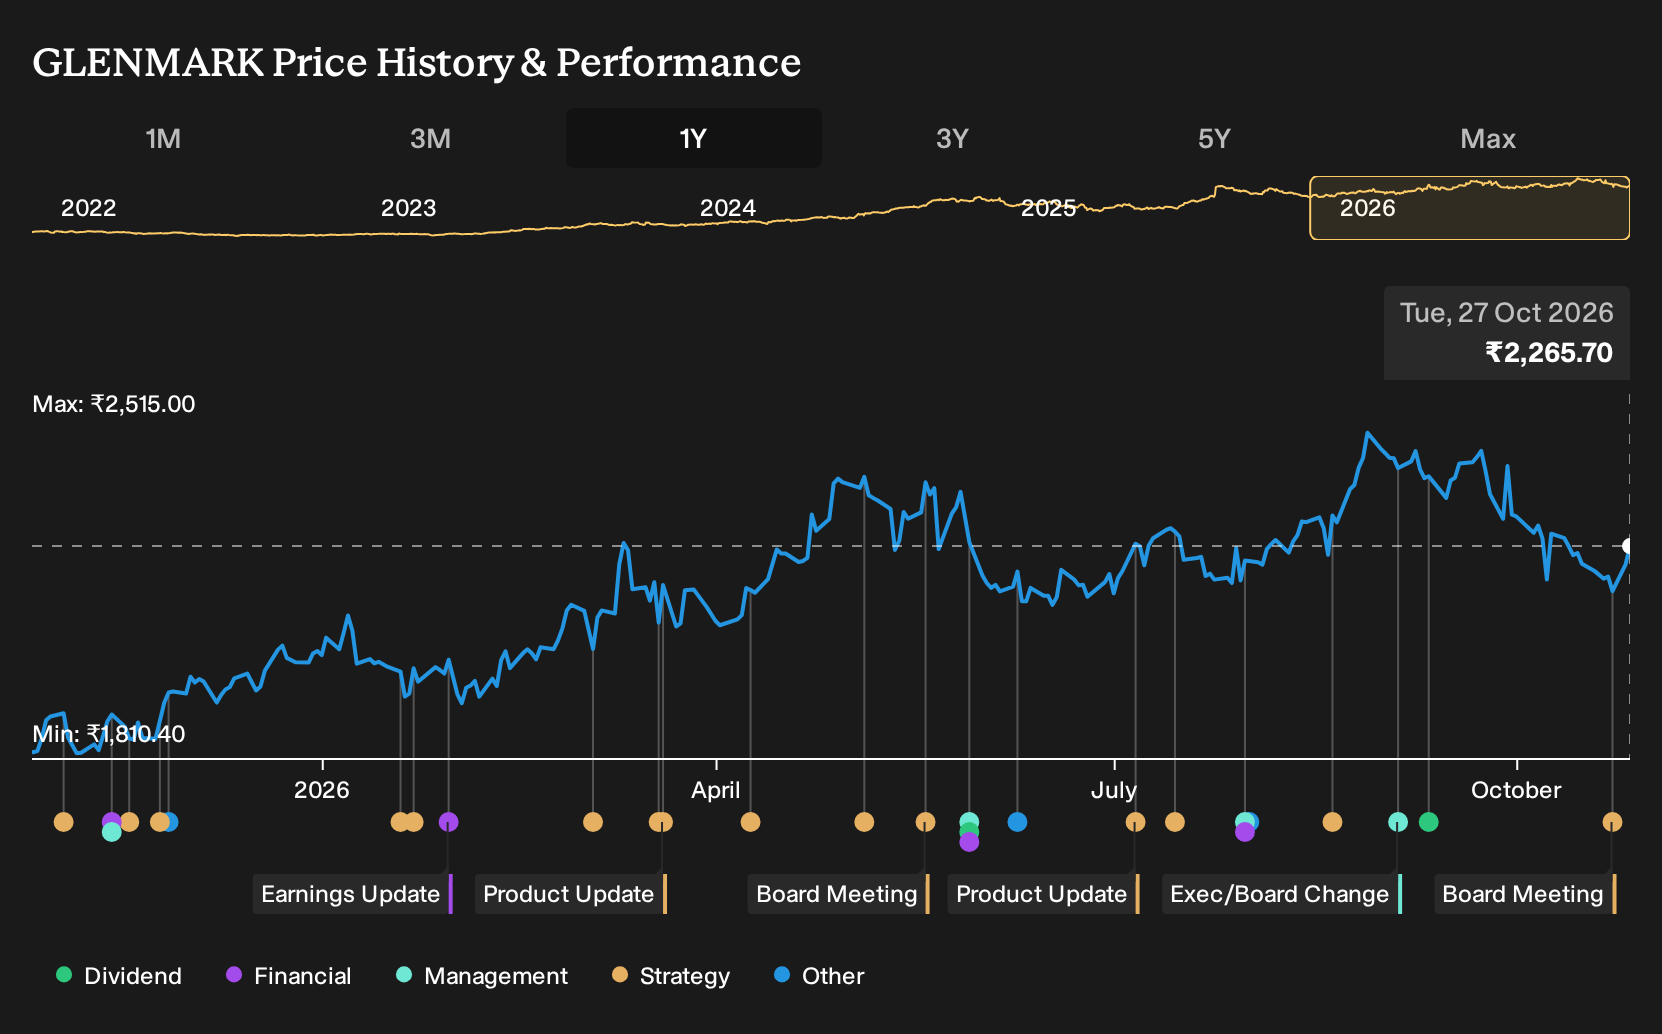The height and width of the screenshot is (1034, 1662).
Task: Click the highlighted 2026 range selector window
Action: click(x=1469, y=208)
